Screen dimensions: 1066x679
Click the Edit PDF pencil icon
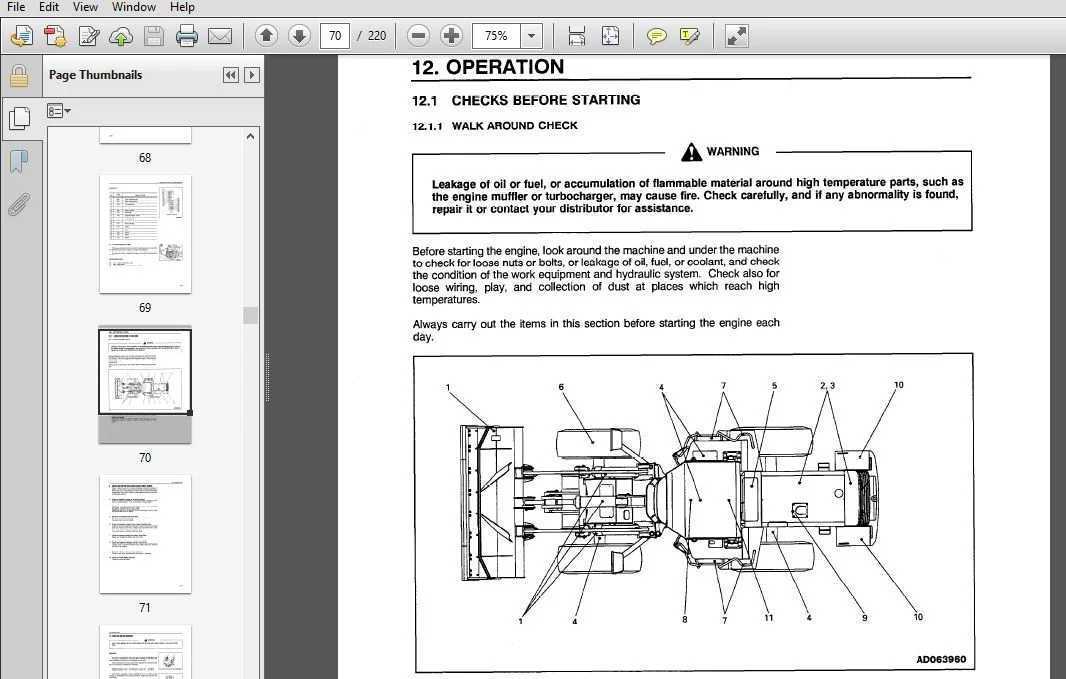88,36
